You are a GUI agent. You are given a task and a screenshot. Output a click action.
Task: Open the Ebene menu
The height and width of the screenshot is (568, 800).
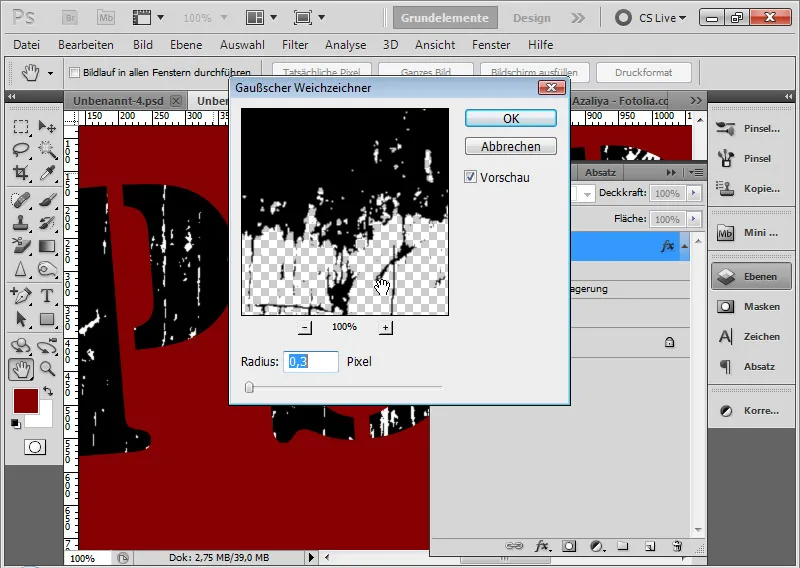click(186, 45)
